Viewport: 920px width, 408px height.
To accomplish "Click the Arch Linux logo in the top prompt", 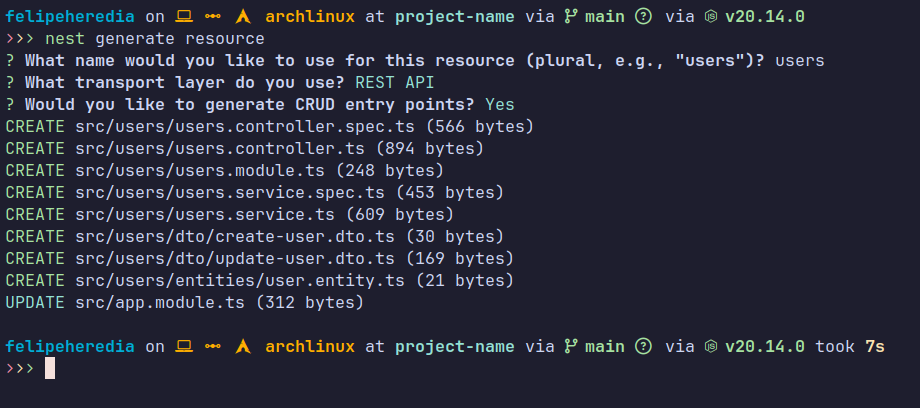I will pyautogui.click(x=242, y=17).
